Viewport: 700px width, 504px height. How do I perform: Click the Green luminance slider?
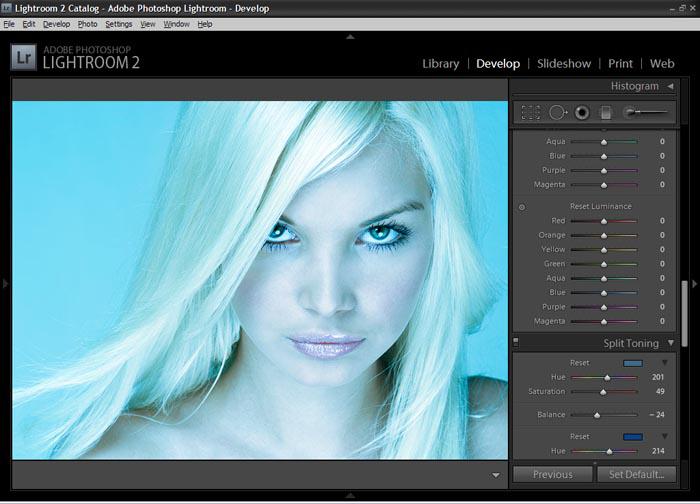(x=604, y=264)
